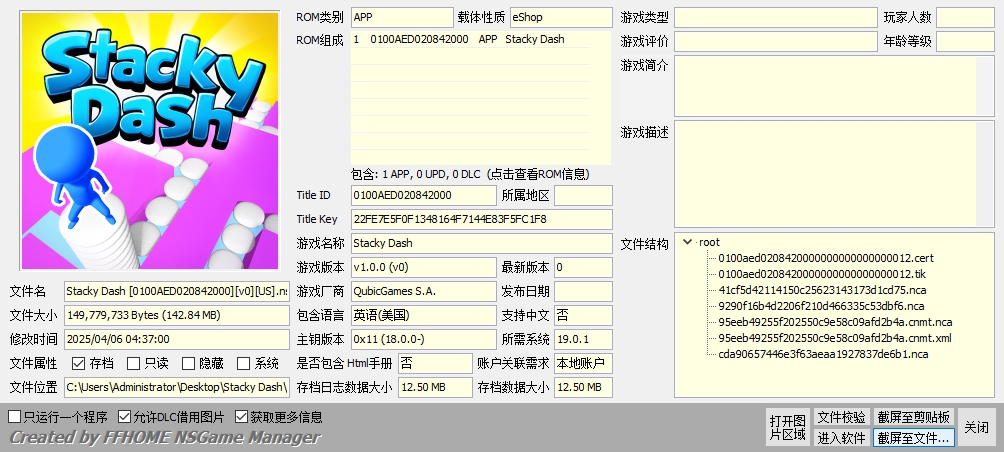Toggle the 存档 file attribute checkbox
The image size is (1004, 452).
coord(78,364)
